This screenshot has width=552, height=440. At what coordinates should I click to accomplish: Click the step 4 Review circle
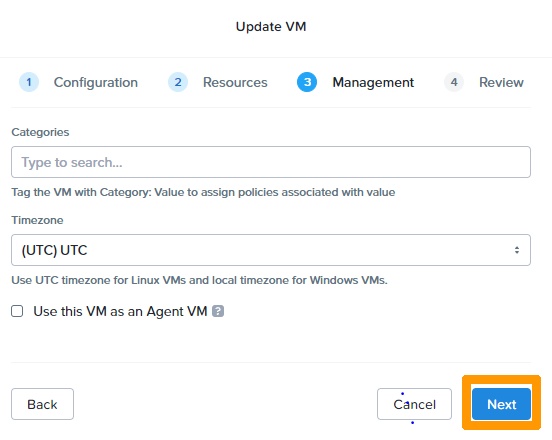point(454,82)
